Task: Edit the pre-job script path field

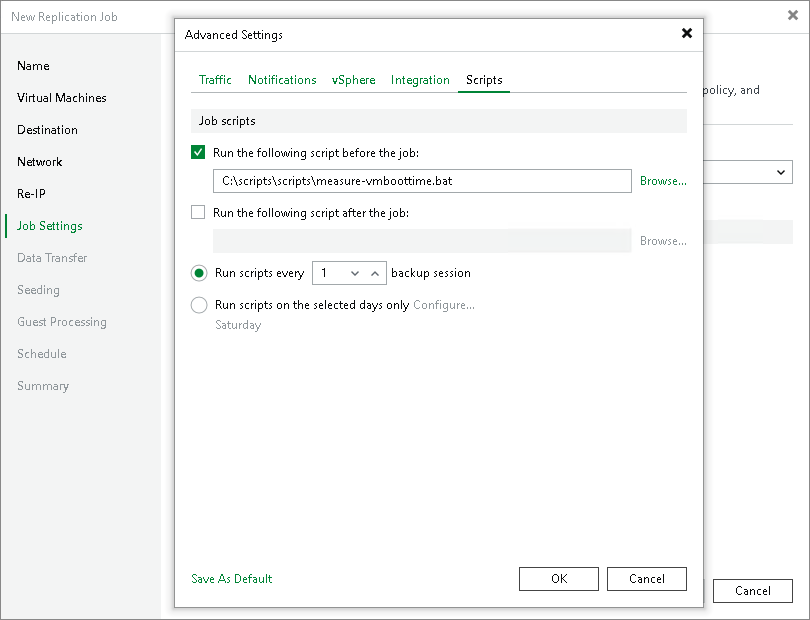Action: 422,181
